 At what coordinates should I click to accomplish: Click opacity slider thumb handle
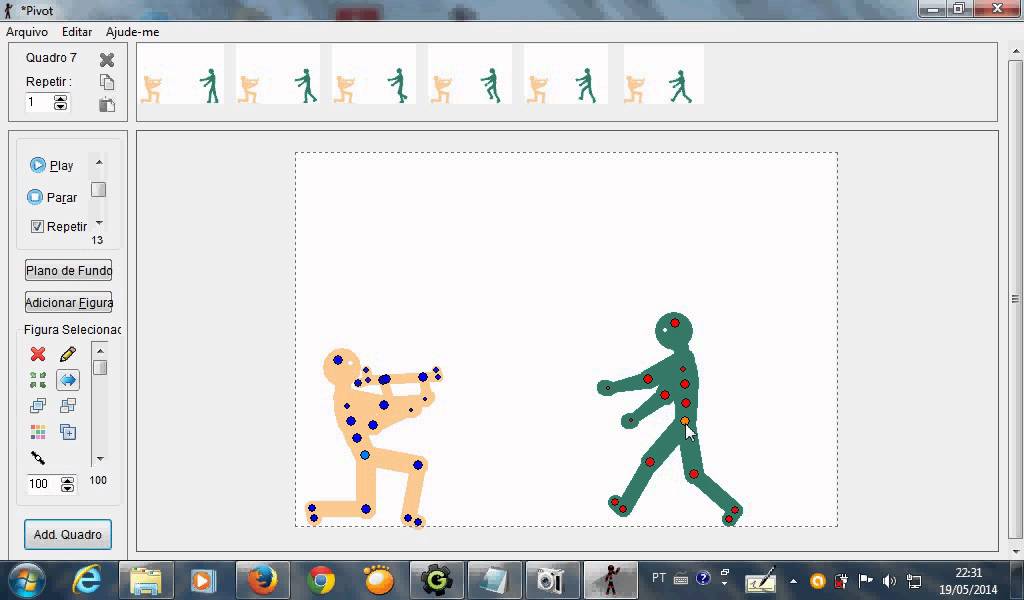pyautogui.click(x=100, y=367)
